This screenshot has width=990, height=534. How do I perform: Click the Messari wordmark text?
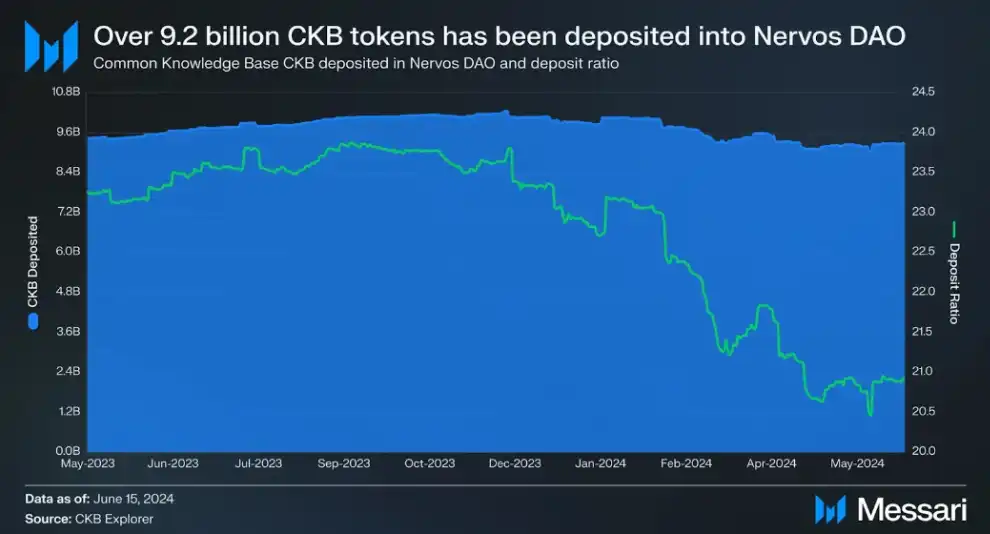(x=912, y=509)
